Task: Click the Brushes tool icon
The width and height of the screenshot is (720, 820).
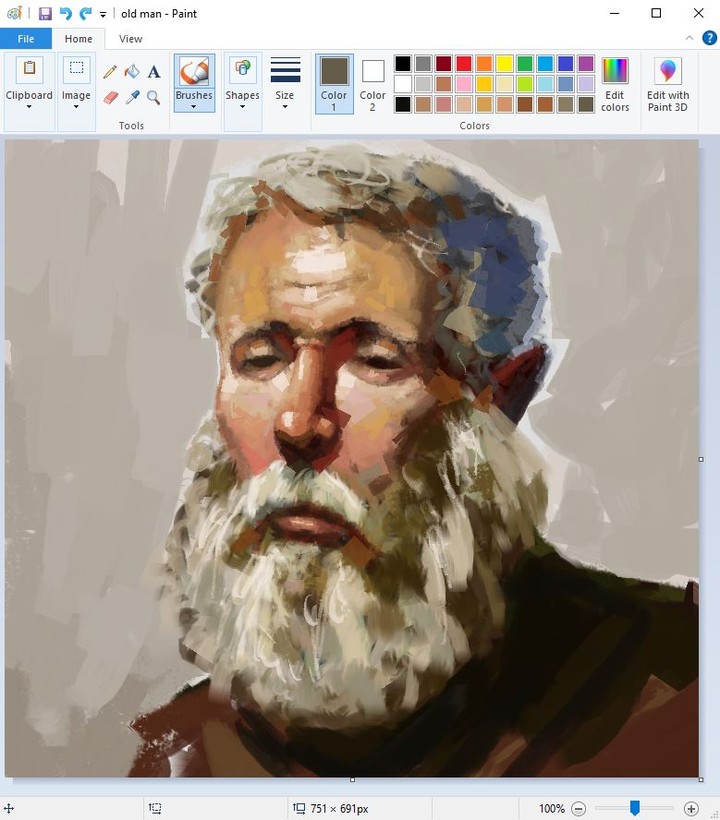Action: click(194, 71)
